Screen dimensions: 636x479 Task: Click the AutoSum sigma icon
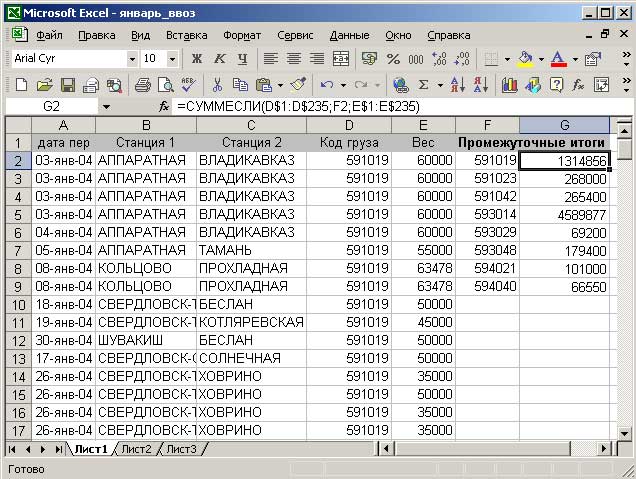coord(424,85)
